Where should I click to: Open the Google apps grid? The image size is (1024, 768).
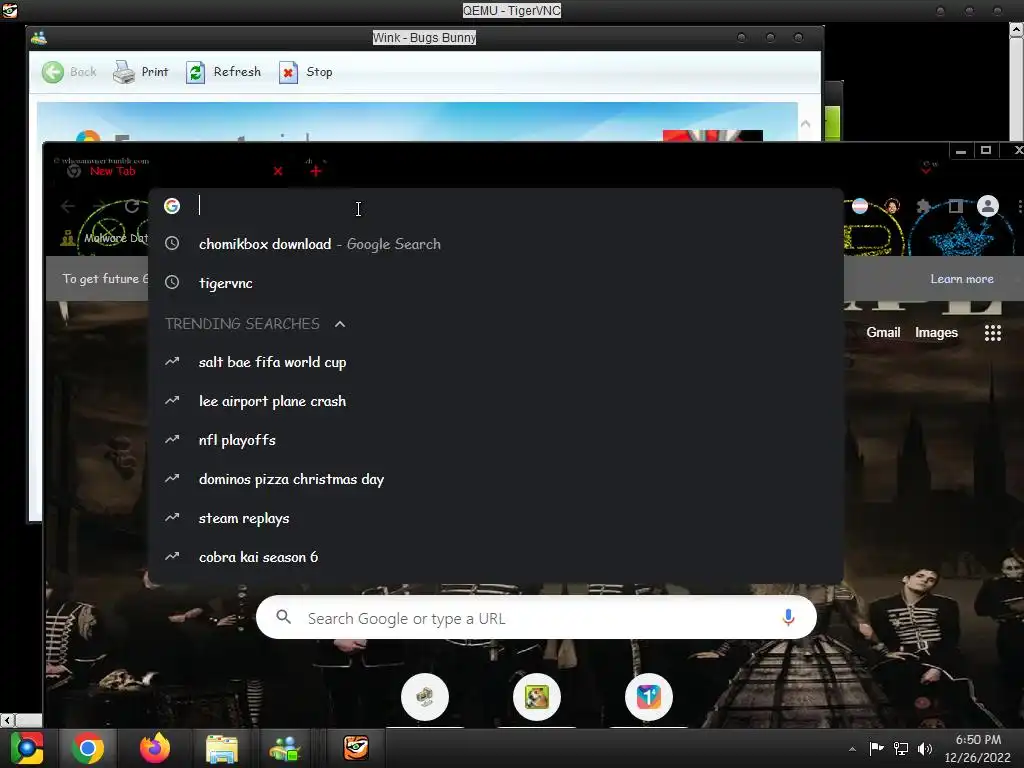993,333
